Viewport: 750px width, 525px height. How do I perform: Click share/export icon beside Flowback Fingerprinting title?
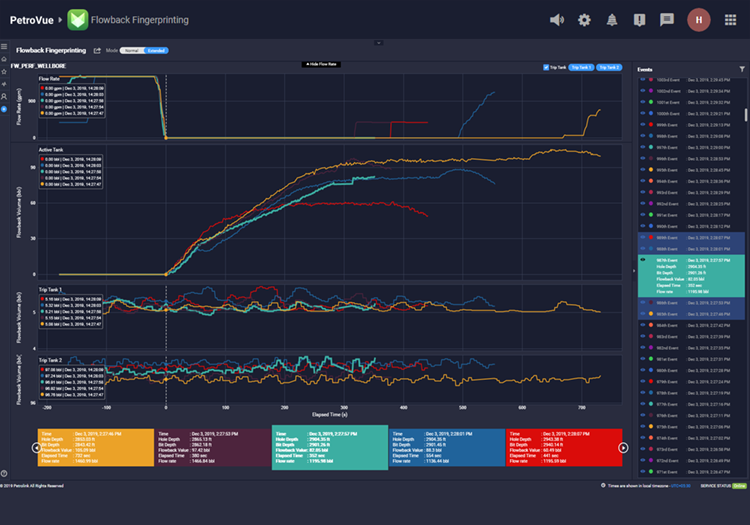pos(97,51)
